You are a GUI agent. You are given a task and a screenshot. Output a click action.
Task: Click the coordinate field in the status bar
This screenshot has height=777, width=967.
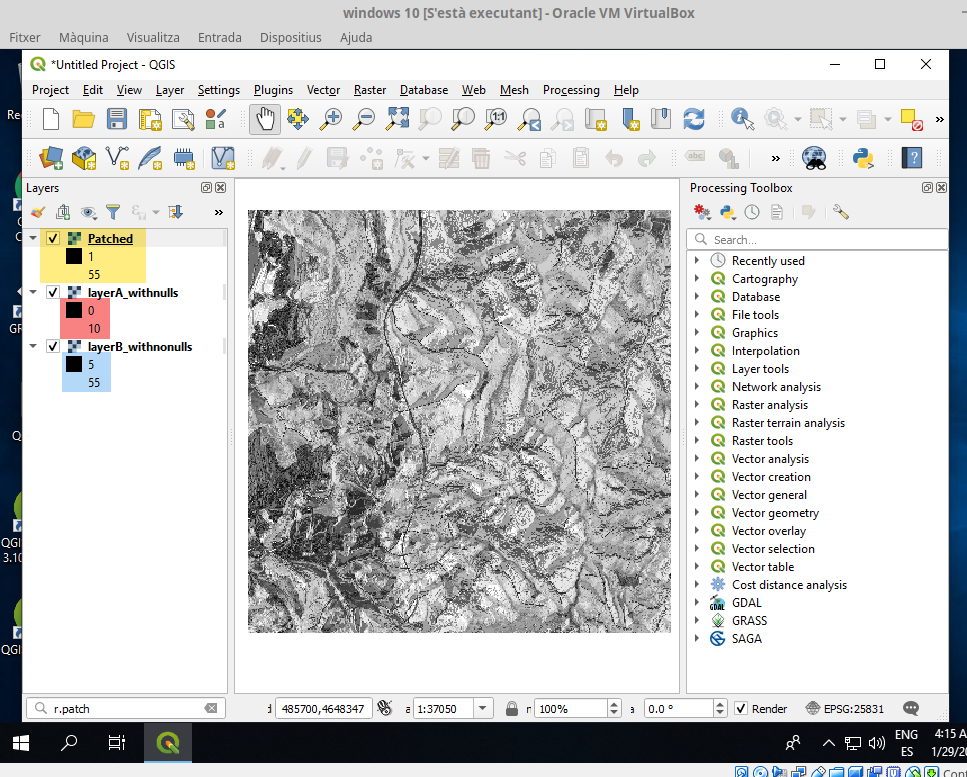point(323,708)
